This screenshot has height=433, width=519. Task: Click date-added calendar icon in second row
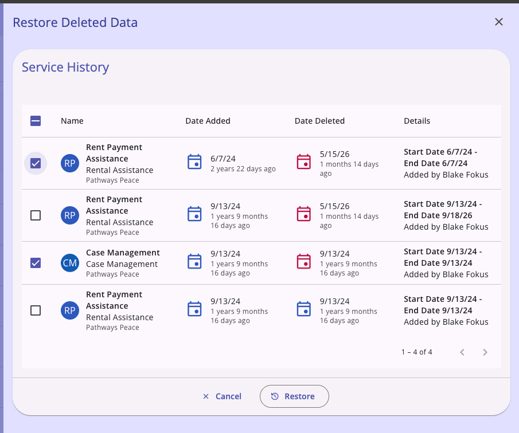pos(194,214)
